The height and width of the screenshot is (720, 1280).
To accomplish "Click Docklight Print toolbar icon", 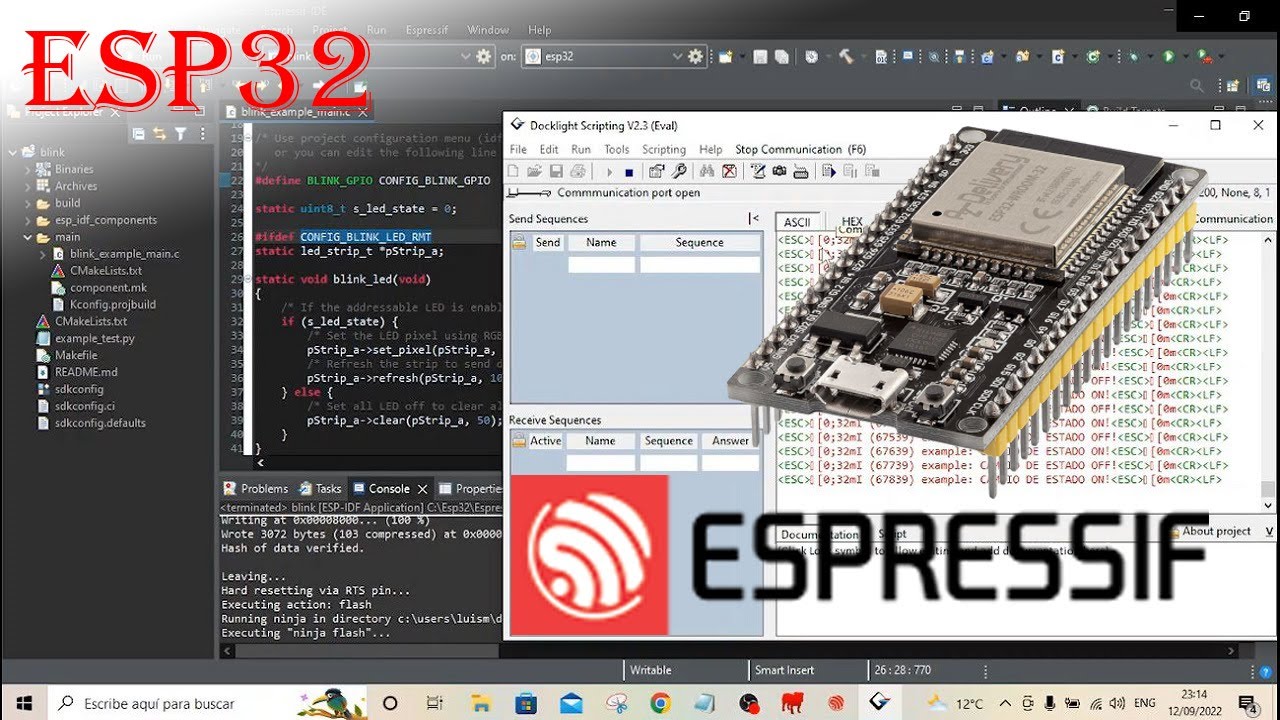I will [578, 172].
